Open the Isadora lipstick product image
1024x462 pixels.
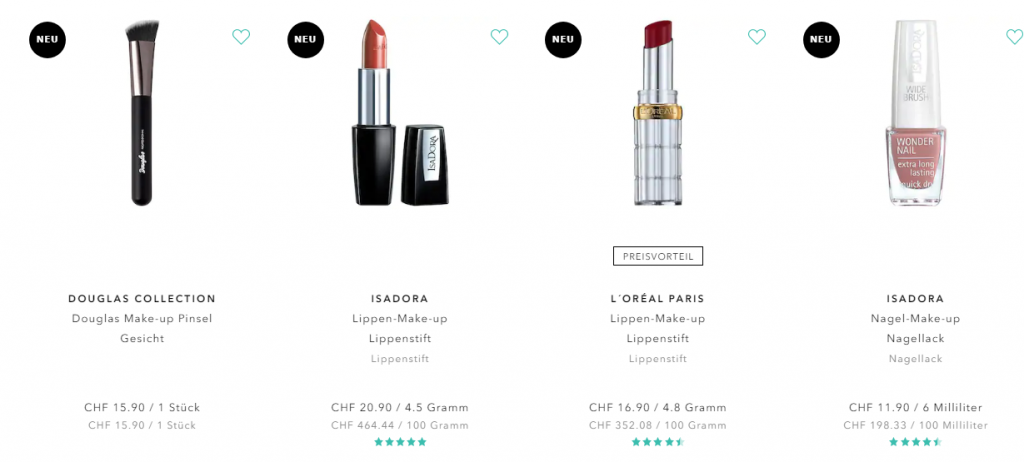pyautogui.click(x=400, y=112)
